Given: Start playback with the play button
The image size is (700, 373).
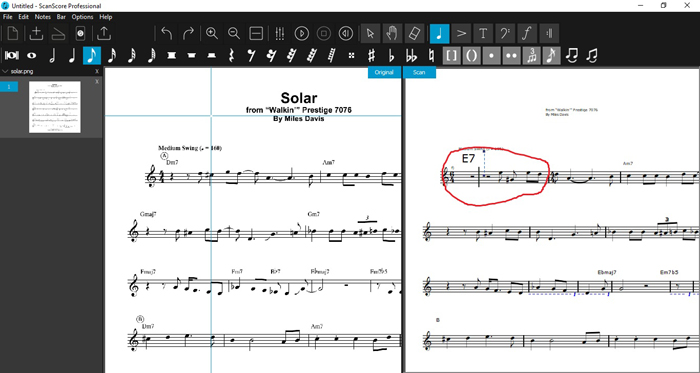Looking at the screenshot, I should 302,33.
